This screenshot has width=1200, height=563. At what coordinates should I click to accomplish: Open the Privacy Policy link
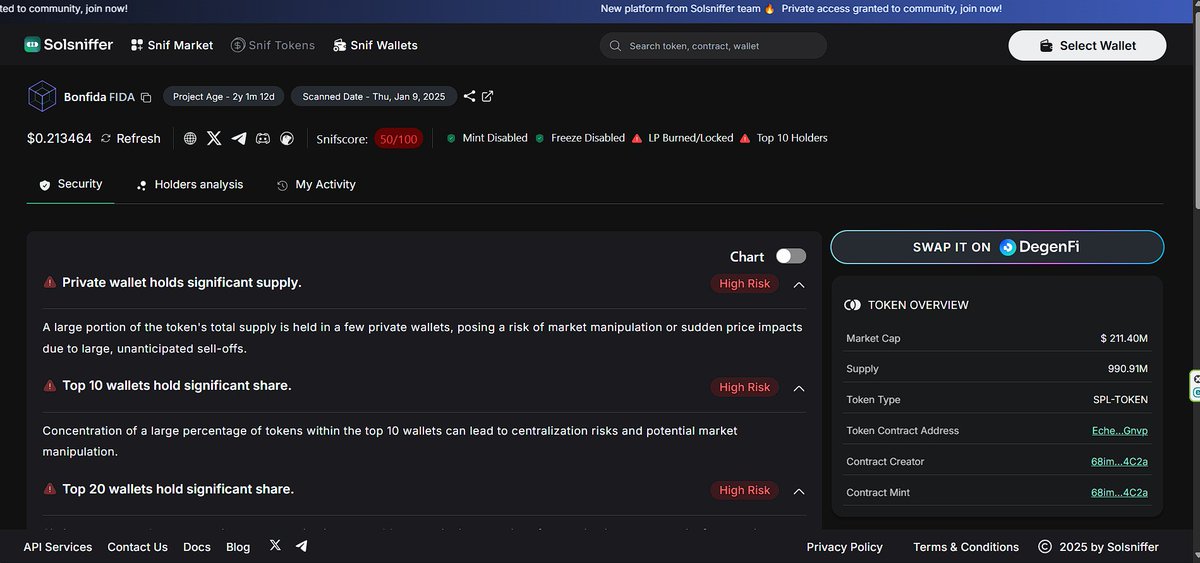coord(845,547)
